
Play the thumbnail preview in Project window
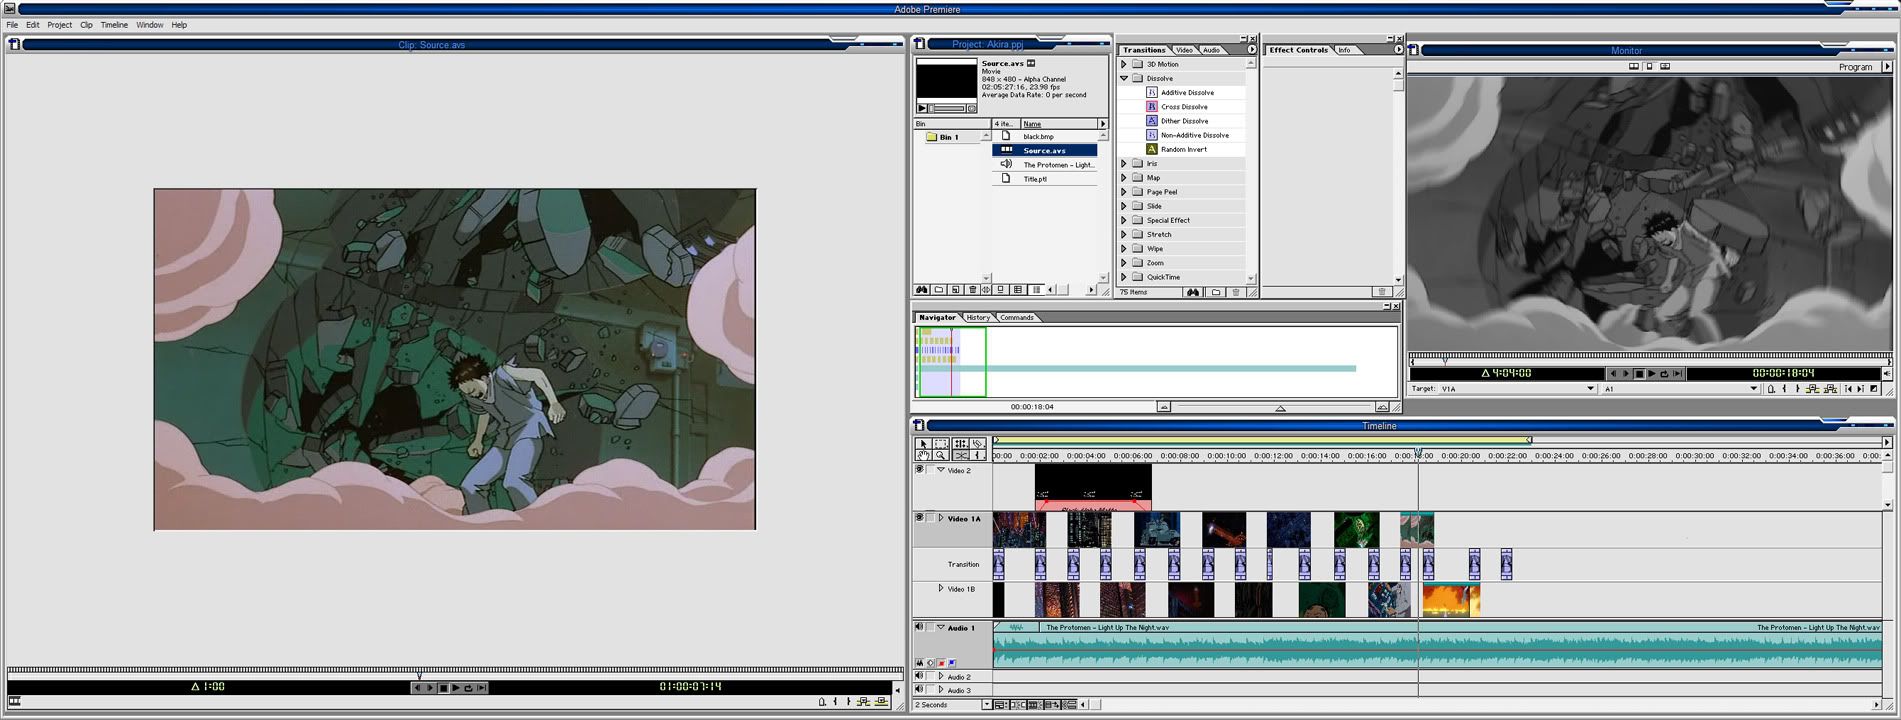922,108
